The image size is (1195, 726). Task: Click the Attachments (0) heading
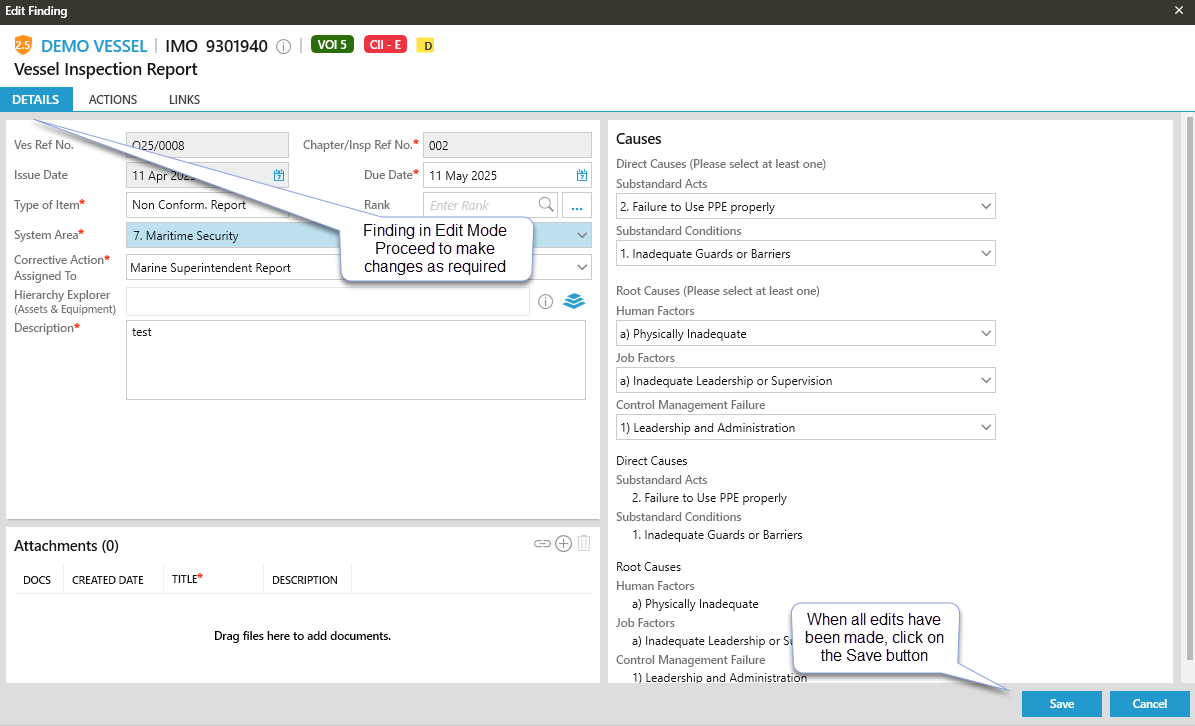(66, 545)
